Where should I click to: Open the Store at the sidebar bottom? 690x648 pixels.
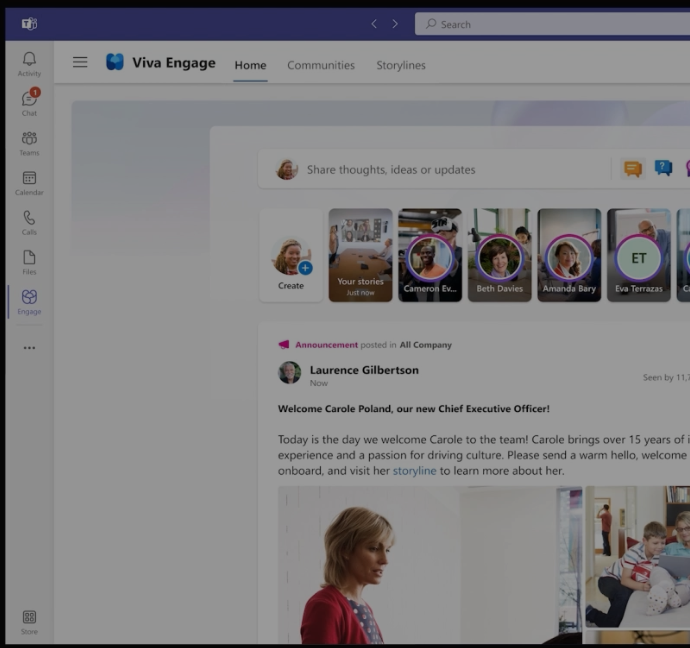(x=29, y=622)
